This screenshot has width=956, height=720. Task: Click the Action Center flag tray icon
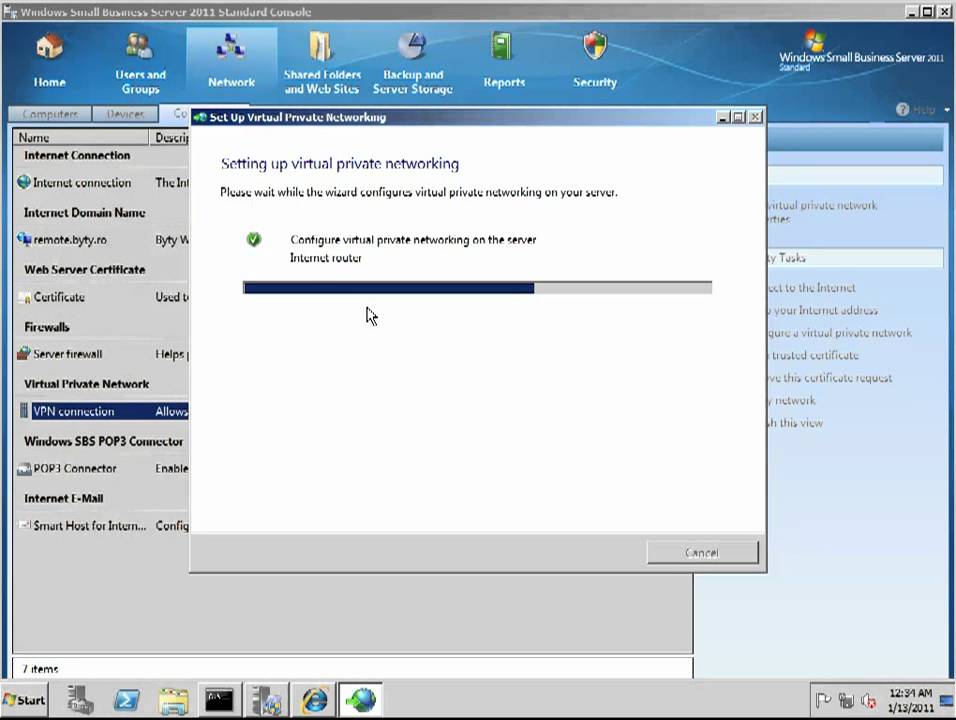click(823, 700)
